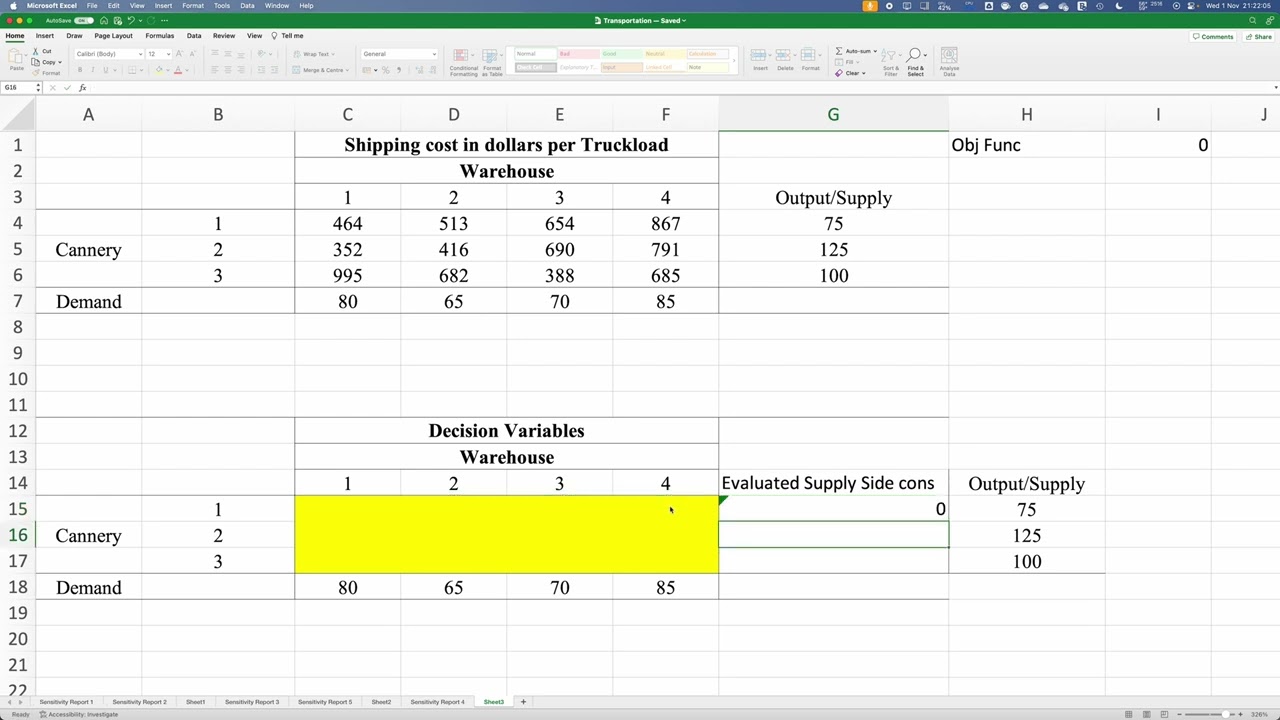This screenshot has width=1280, height=720.
Task: Open Find & Select magnifier
Action: click(x=915, y=62)
